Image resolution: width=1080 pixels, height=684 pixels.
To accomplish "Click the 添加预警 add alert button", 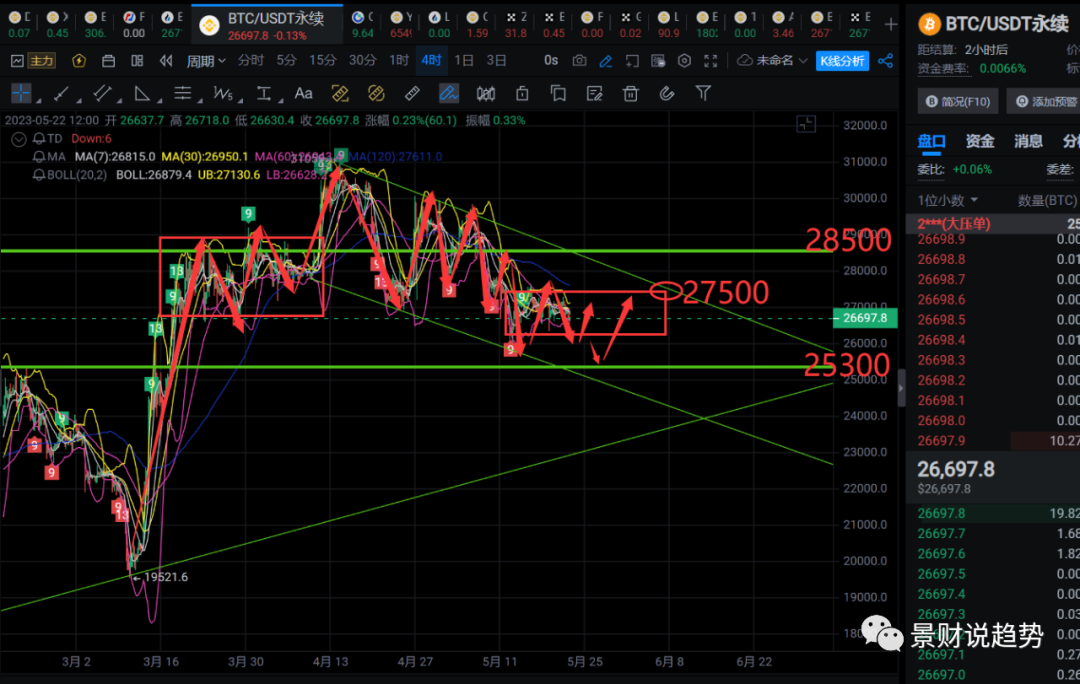I will pos(1046,101).
